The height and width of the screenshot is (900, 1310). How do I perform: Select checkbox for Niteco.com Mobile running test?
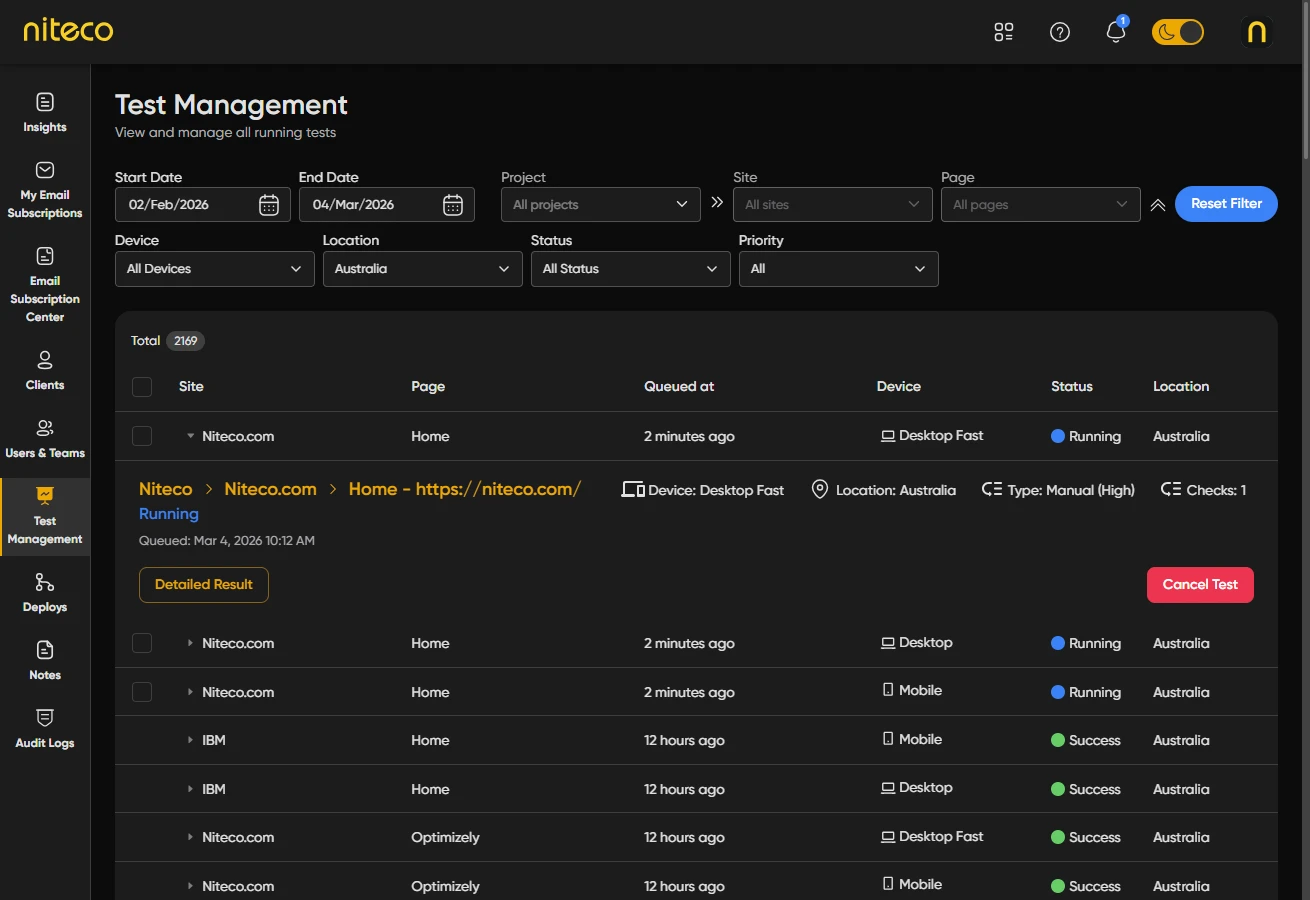pyautogui.click(x=142, y=692)
